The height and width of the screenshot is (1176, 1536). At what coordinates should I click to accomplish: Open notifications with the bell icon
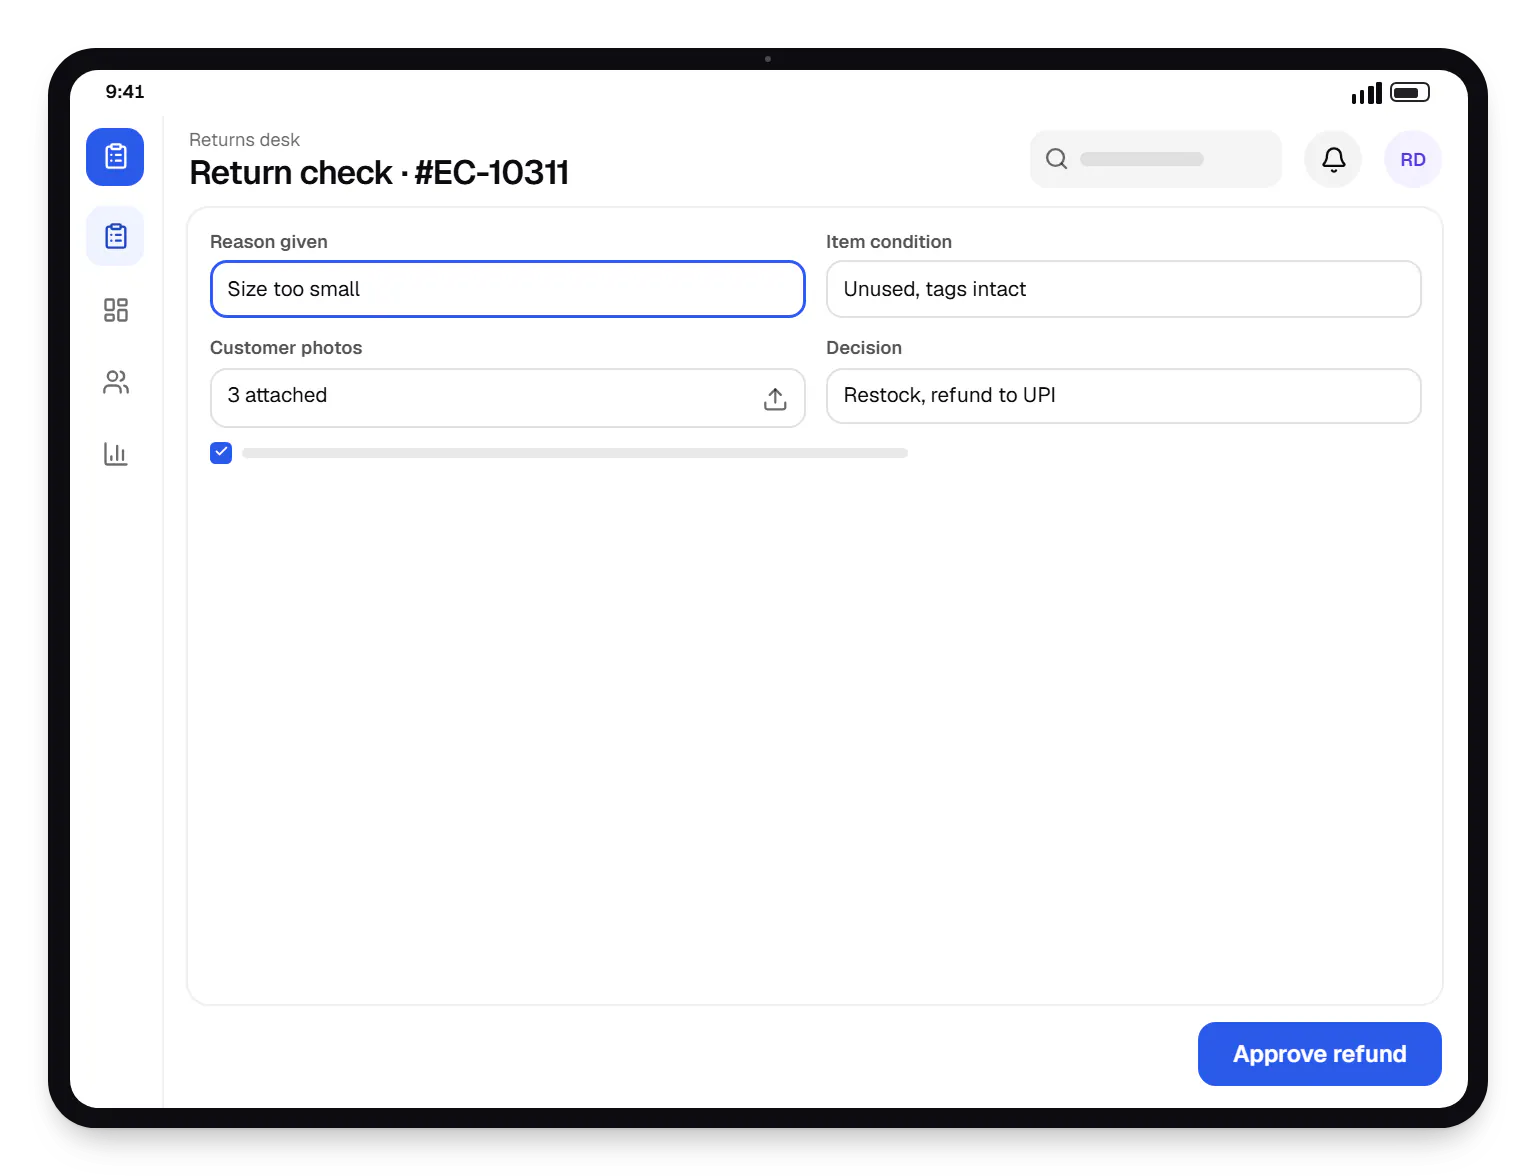click(x=1333, y=159)
